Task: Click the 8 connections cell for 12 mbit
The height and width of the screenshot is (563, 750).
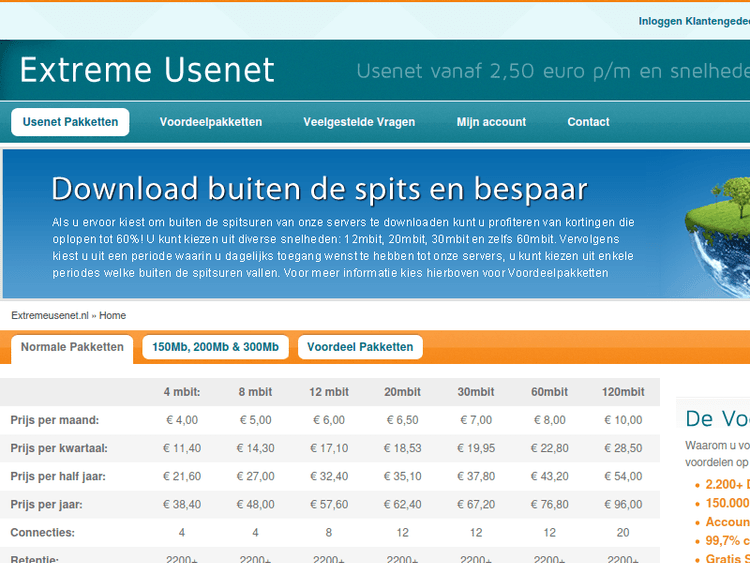Action: (x=329, y=533)
